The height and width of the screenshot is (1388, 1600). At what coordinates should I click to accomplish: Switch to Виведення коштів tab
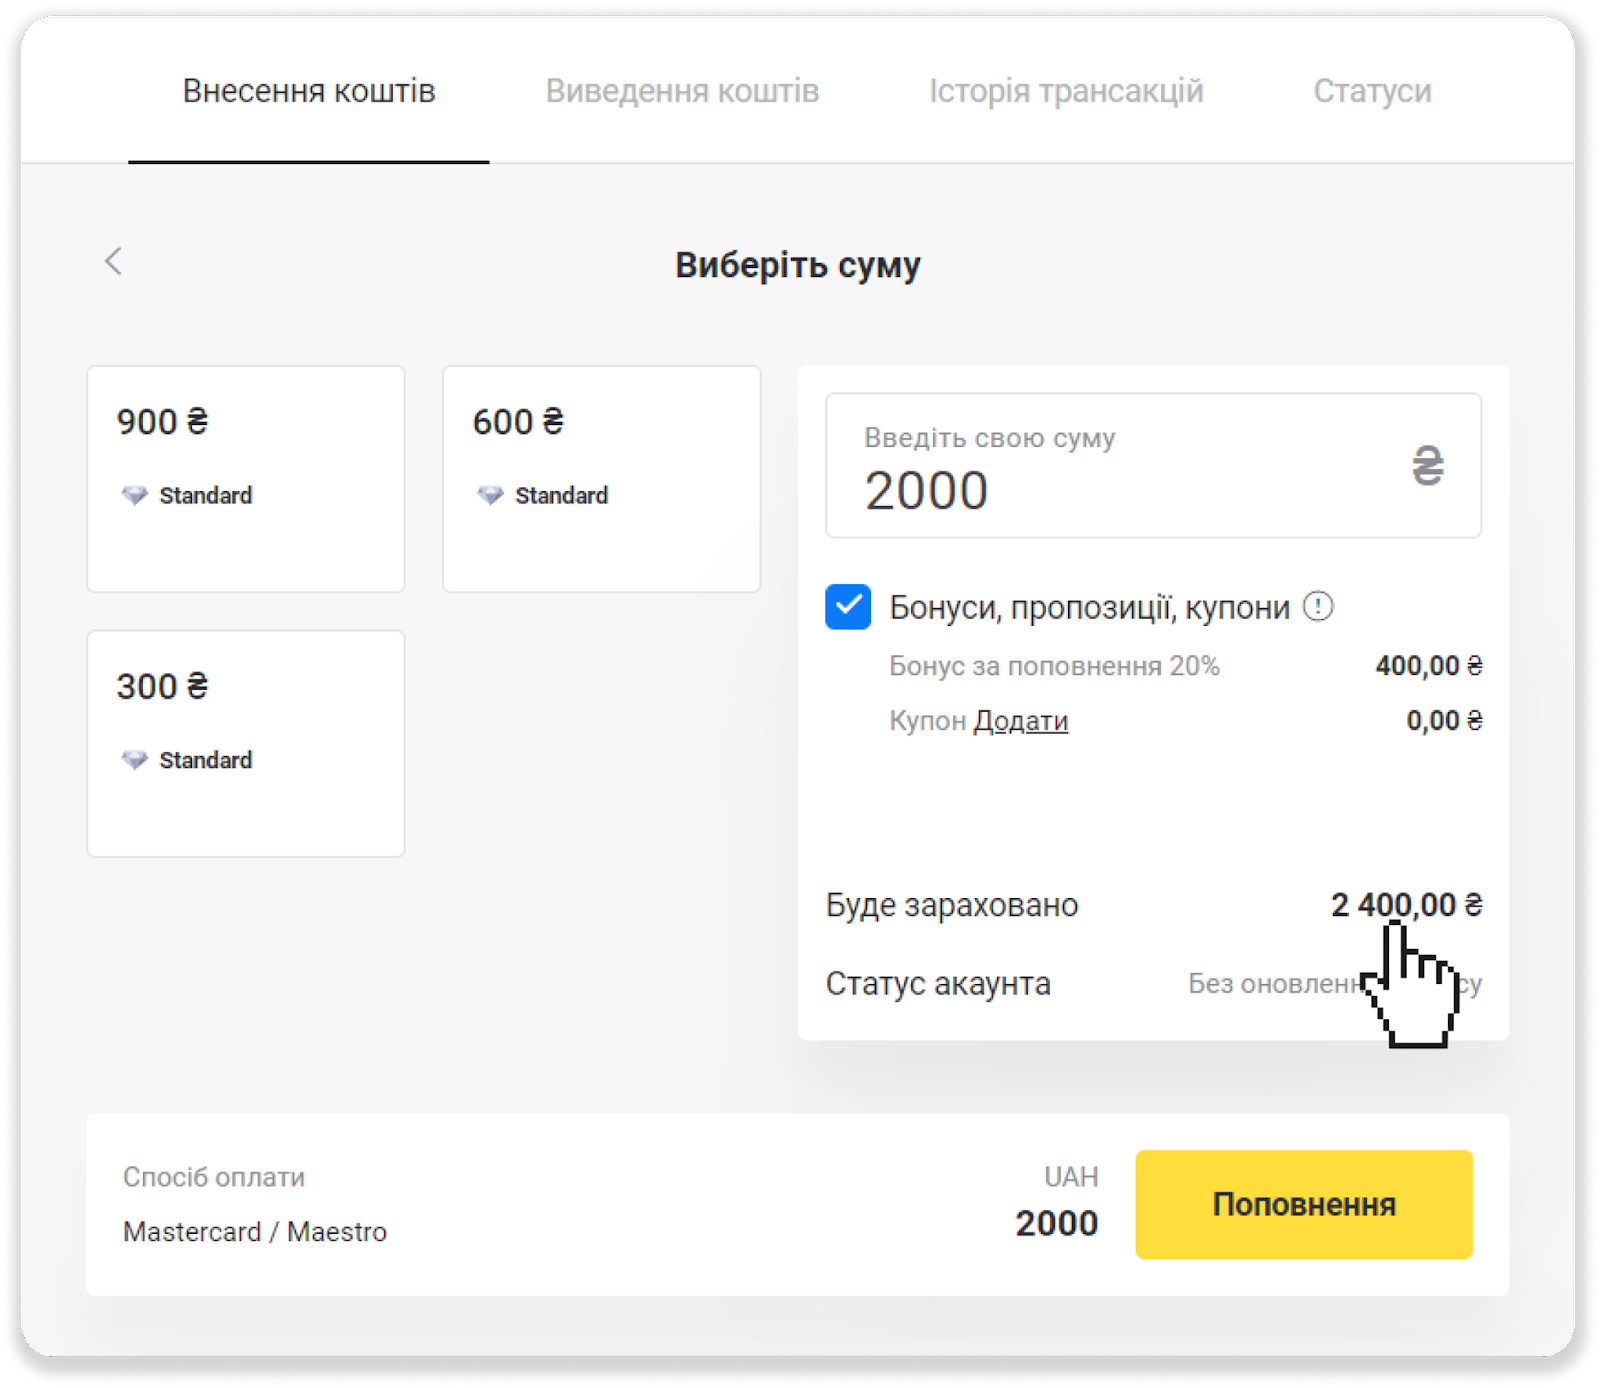click(682, 91)
